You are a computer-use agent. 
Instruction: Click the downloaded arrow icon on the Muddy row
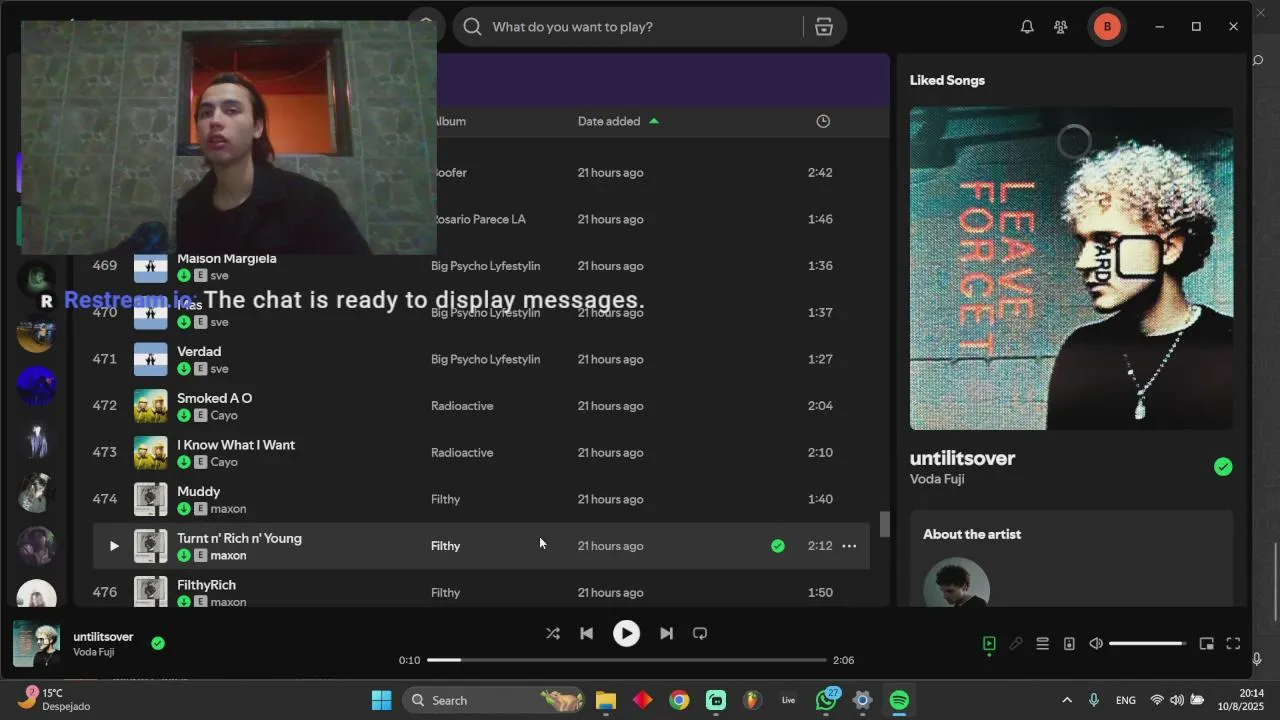point(184,509)
